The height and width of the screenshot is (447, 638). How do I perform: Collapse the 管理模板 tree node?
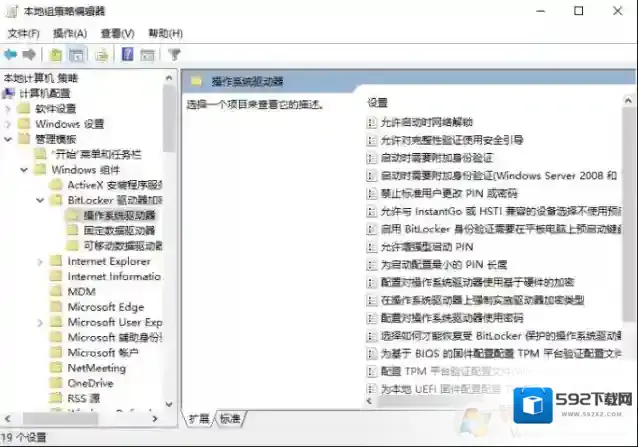point(9,139)
